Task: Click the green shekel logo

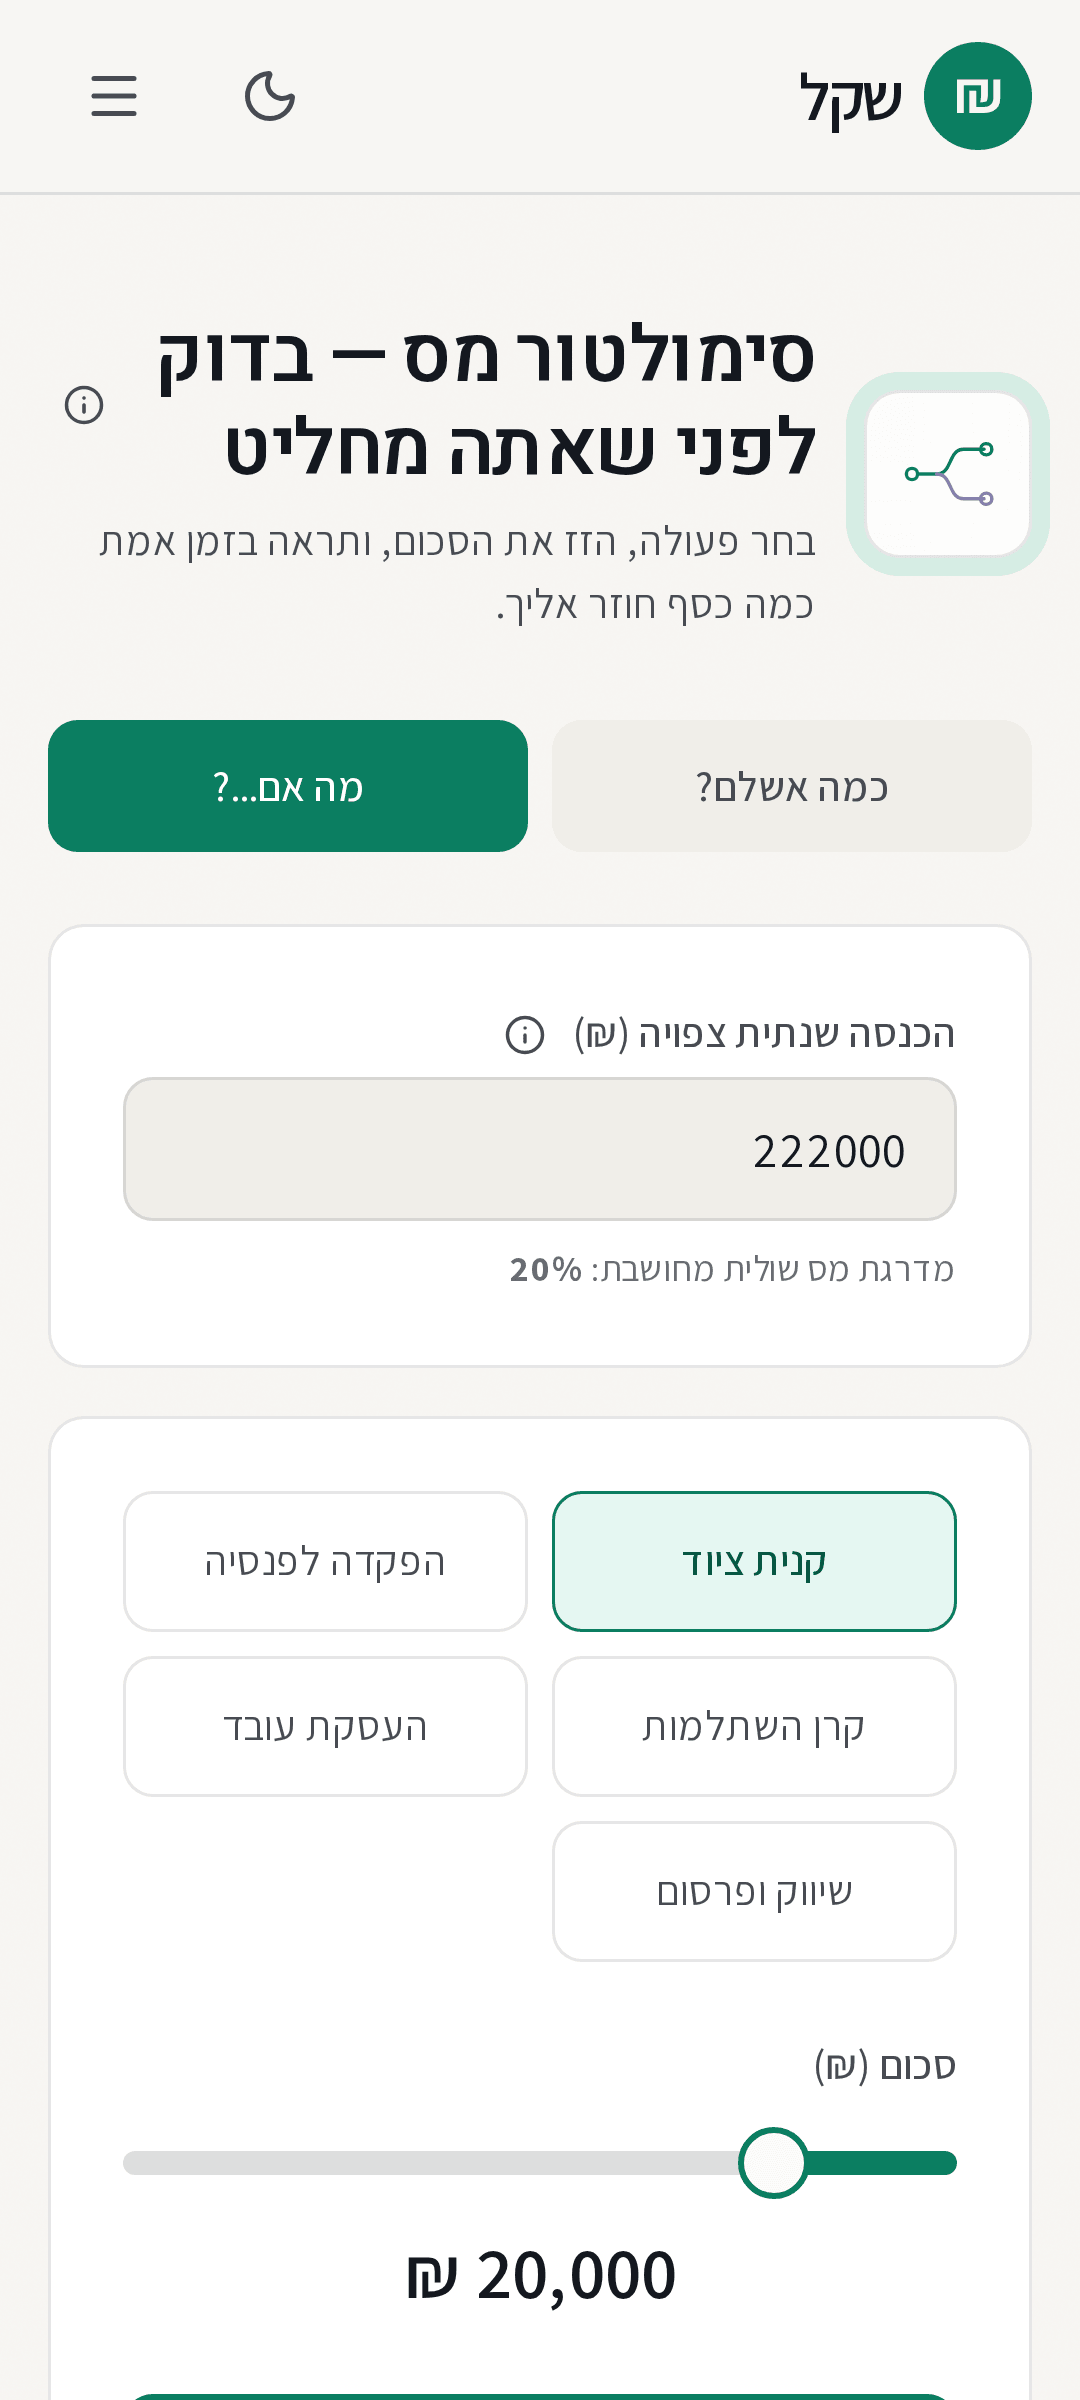Action: tap(977, 96)
